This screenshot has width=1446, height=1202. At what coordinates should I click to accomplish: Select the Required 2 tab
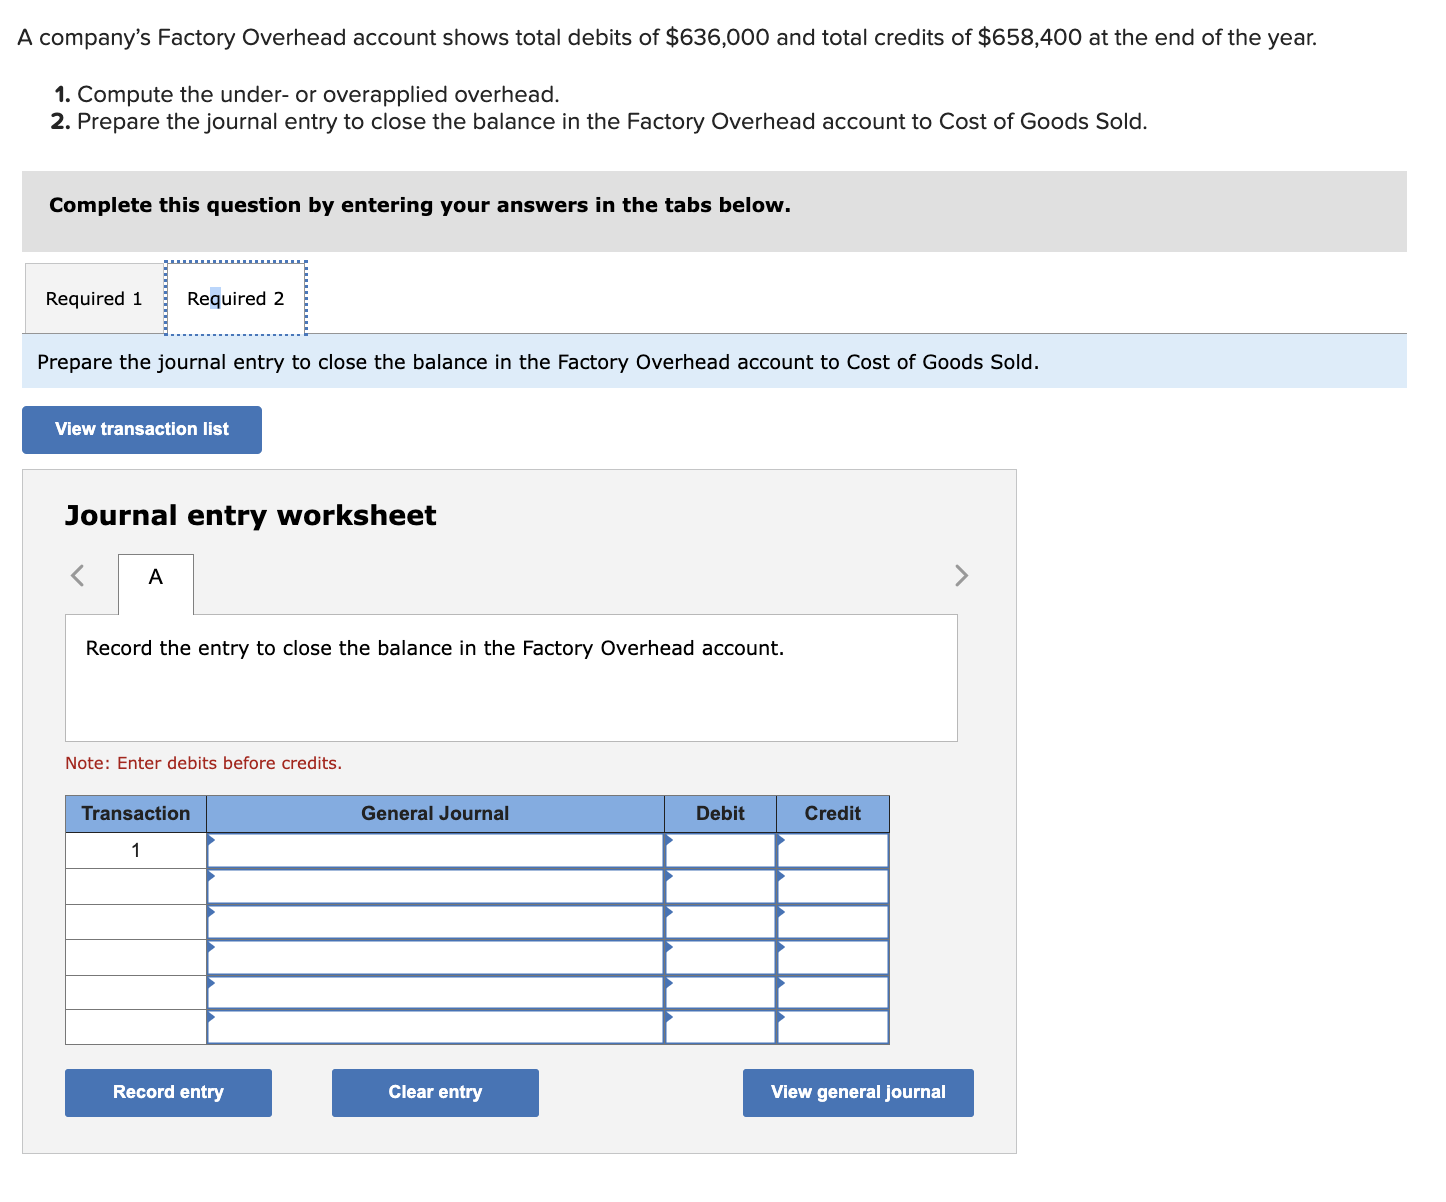pos(234,298)
